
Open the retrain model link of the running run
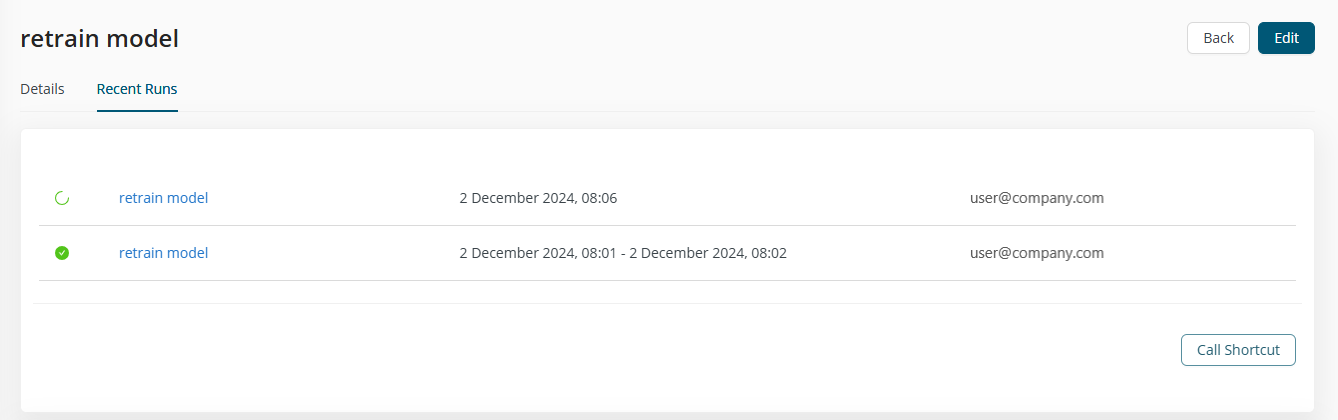[x=163, y=198]
